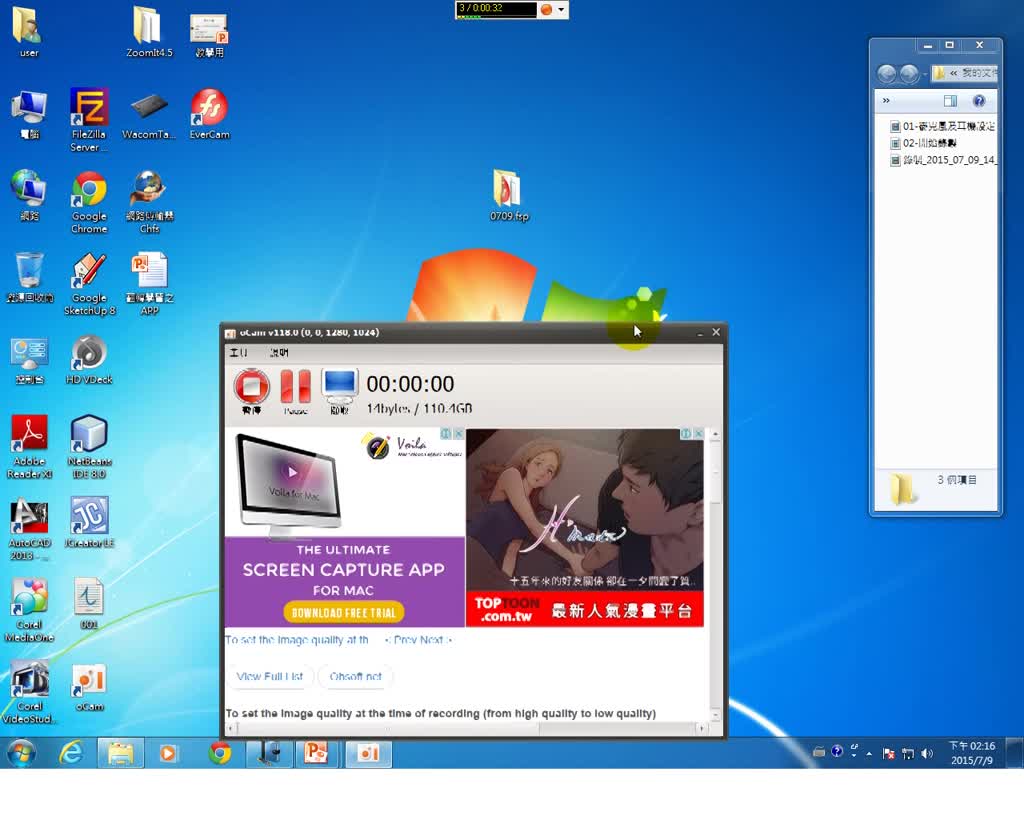Select the FileZilla Server desktop shortcut
Viewport: 1024px width, 820px height.
point(89,121)
